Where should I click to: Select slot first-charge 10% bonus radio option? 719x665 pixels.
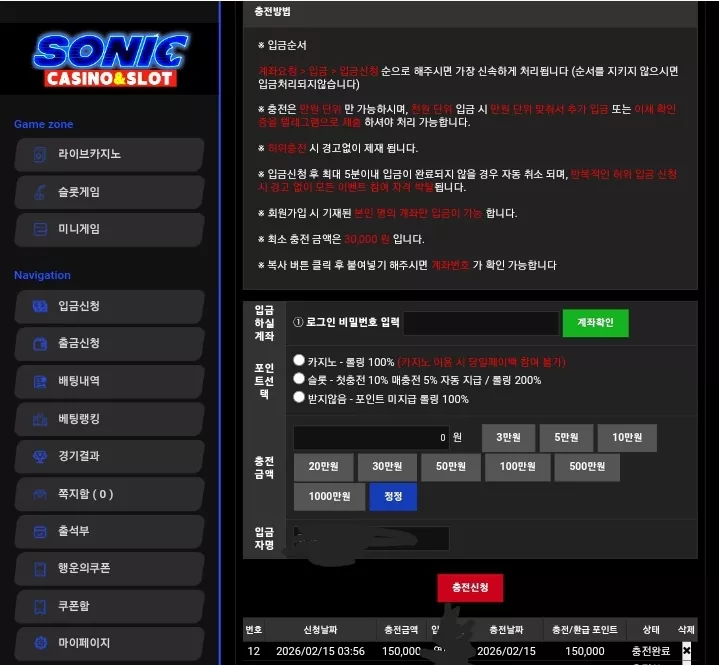(x=299, y=378)
